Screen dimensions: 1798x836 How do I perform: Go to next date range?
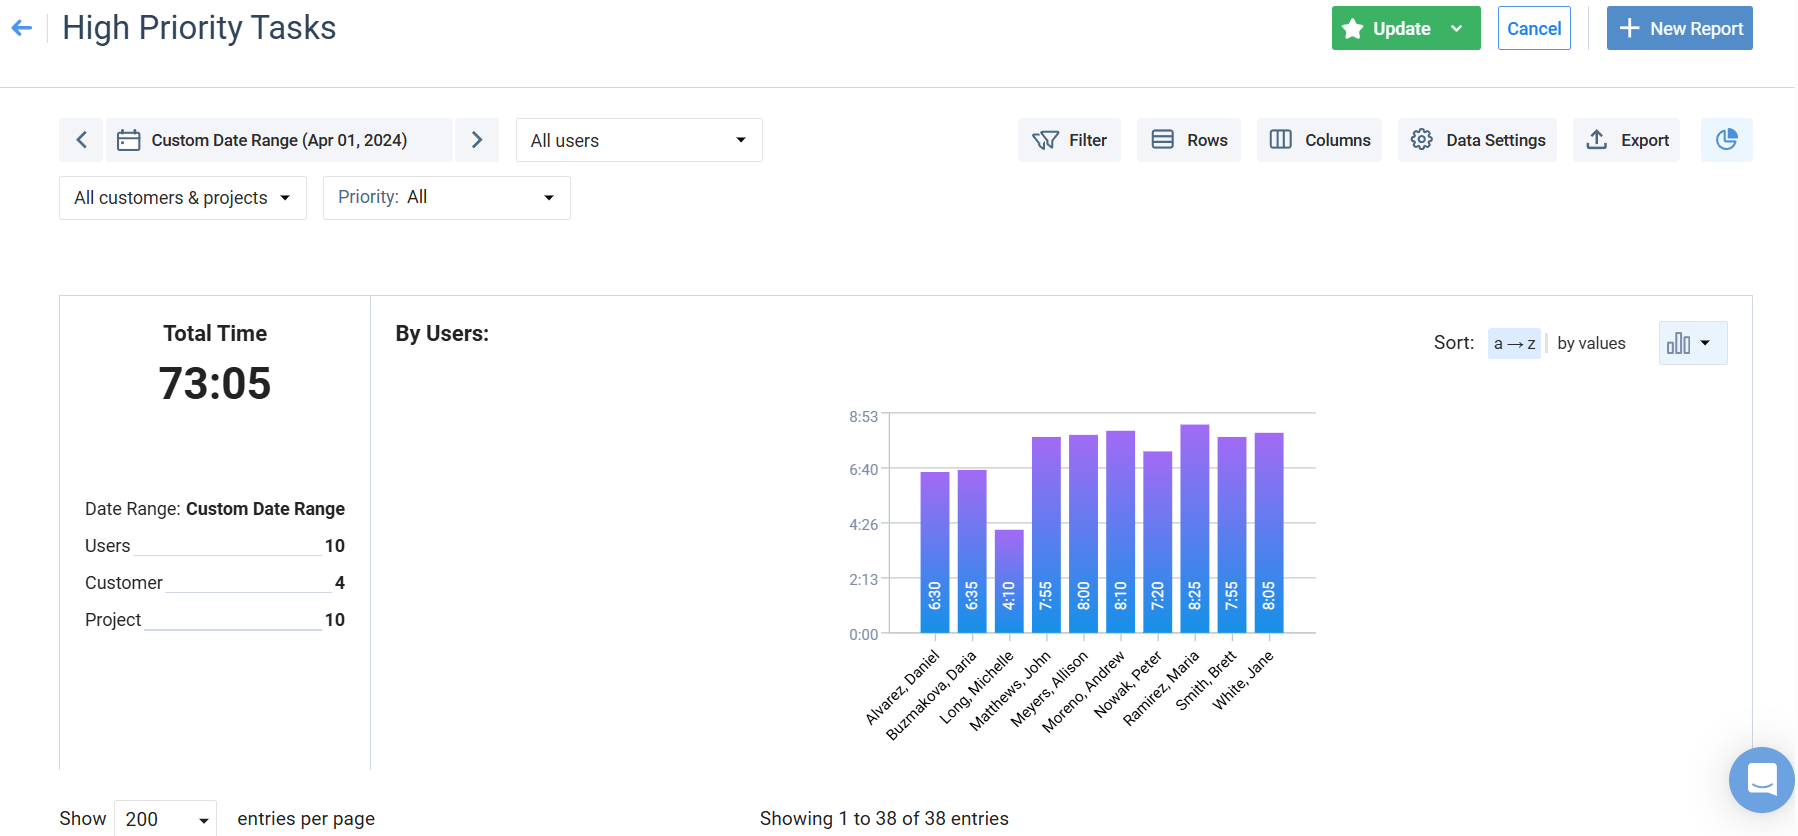click(477, 140)
